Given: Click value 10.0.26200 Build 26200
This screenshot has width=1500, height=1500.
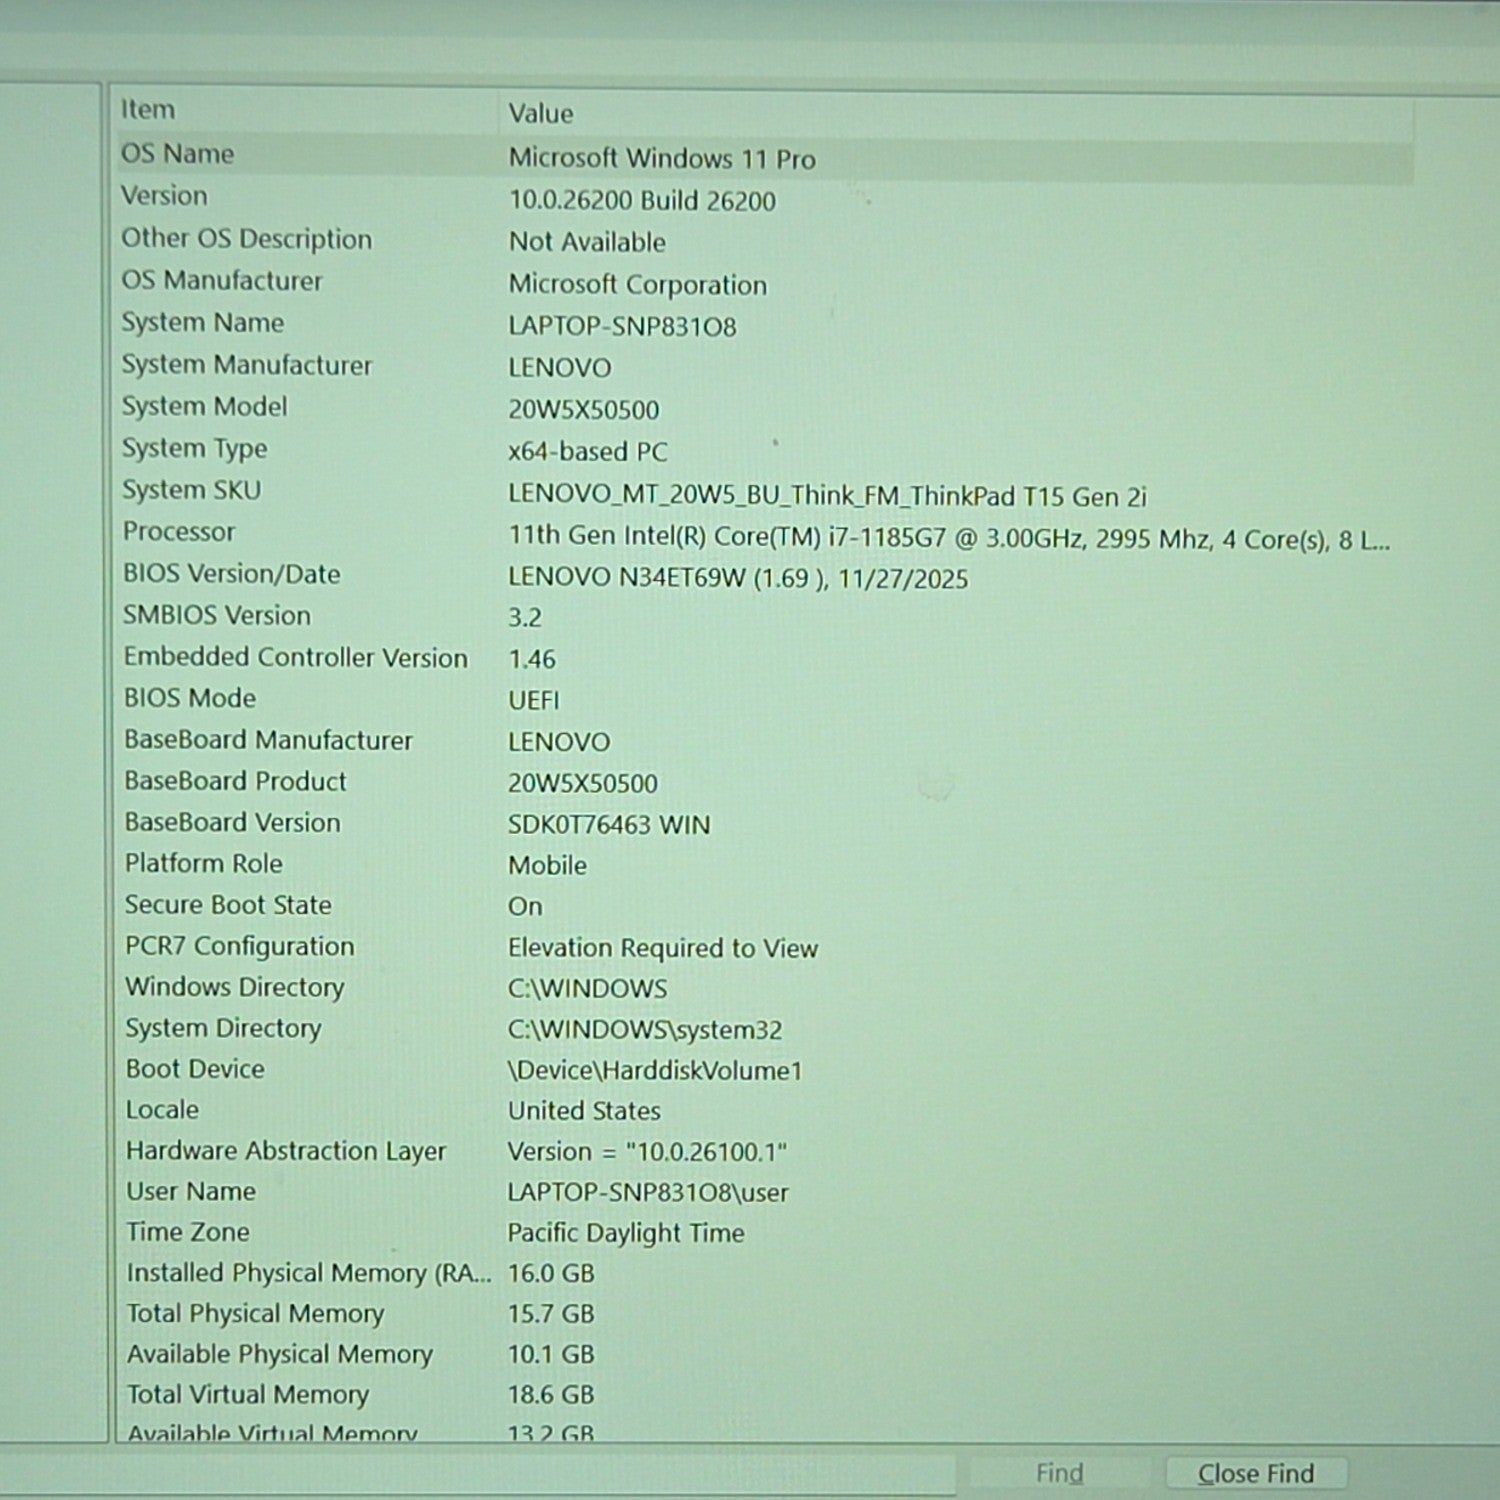Looking at the screenshot, I should [642, 200].
